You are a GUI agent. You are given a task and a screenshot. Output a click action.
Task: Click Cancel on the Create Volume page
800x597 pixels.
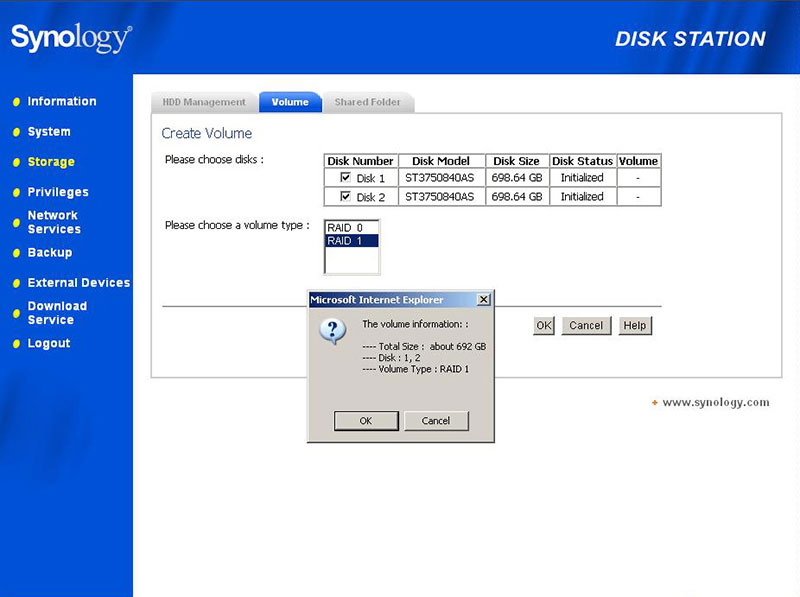point(586,326)
